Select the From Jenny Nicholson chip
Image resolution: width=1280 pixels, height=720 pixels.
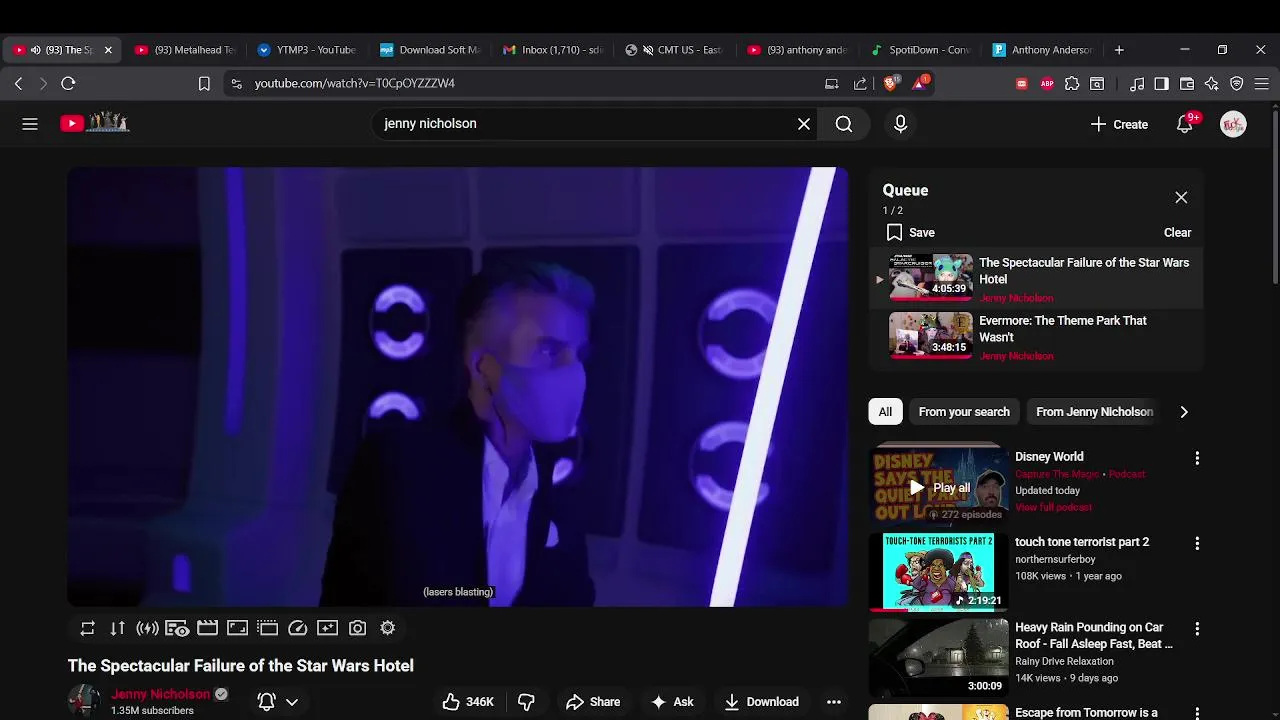[1094, 412]
